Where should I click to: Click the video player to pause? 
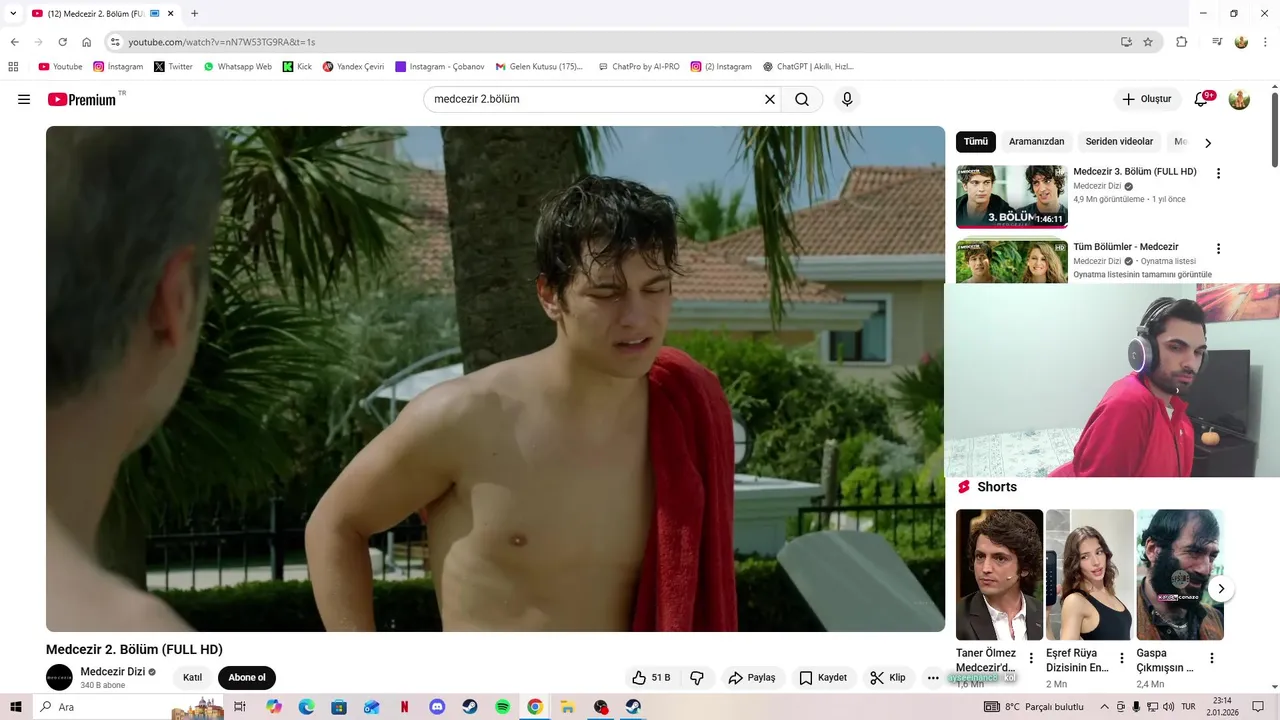click(495, 379)
